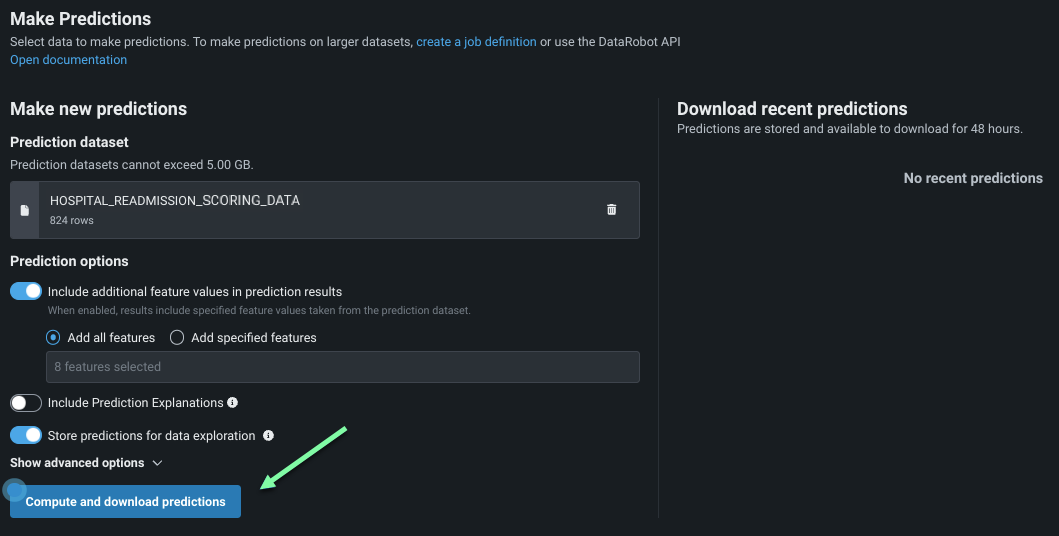Click the Make Predictions page title
The width and height of the screenshot is (1059, 536).
coord(81,19)
